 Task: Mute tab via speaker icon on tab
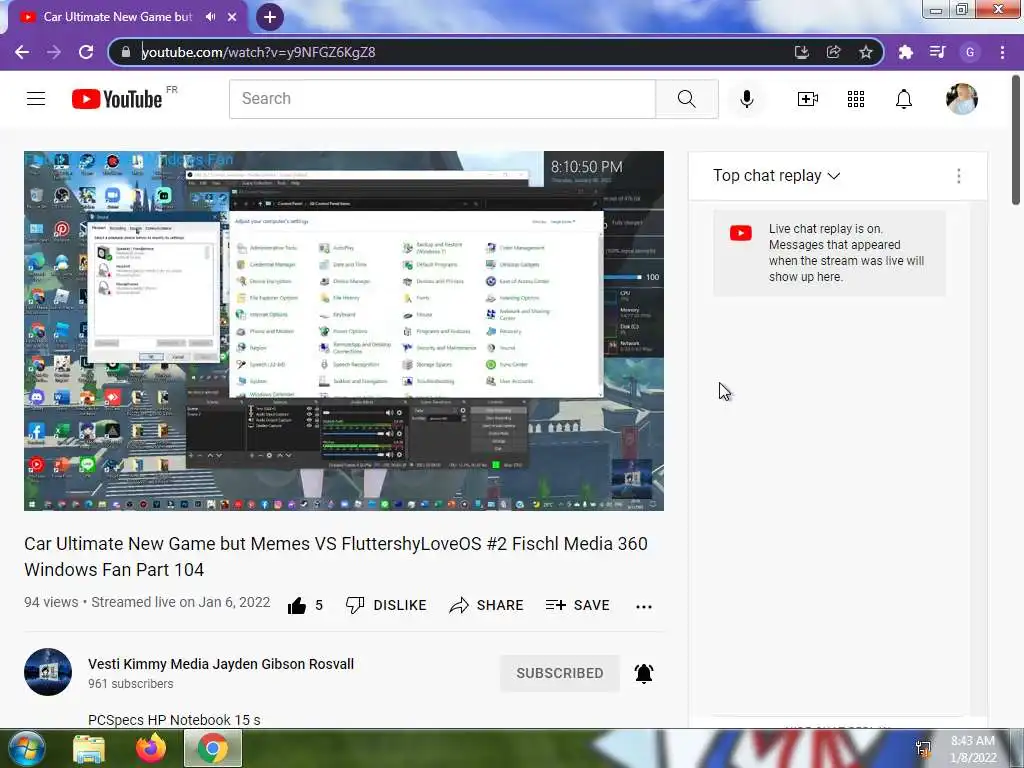210,17
